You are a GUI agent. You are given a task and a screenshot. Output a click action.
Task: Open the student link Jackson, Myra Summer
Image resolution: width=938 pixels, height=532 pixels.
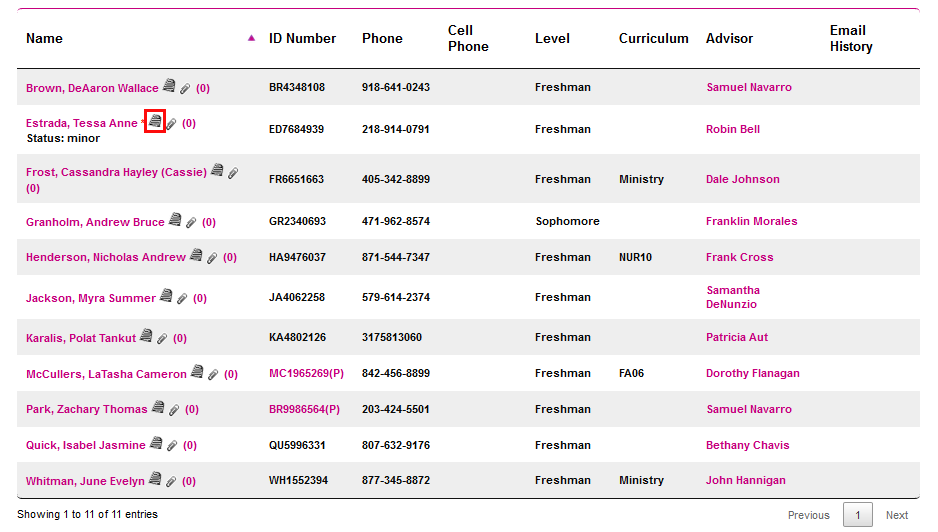[x=91, y=298]
